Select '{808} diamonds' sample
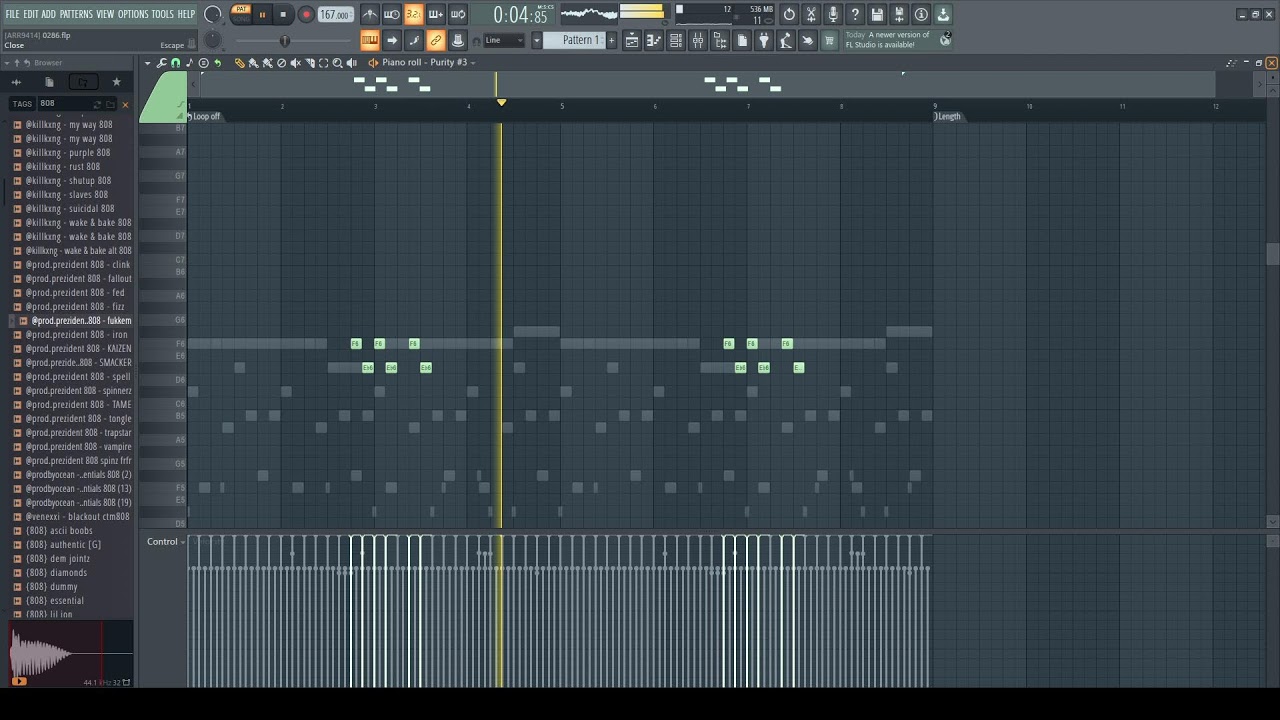Screen dimensions: 1280x720 (x=56, y=573)
